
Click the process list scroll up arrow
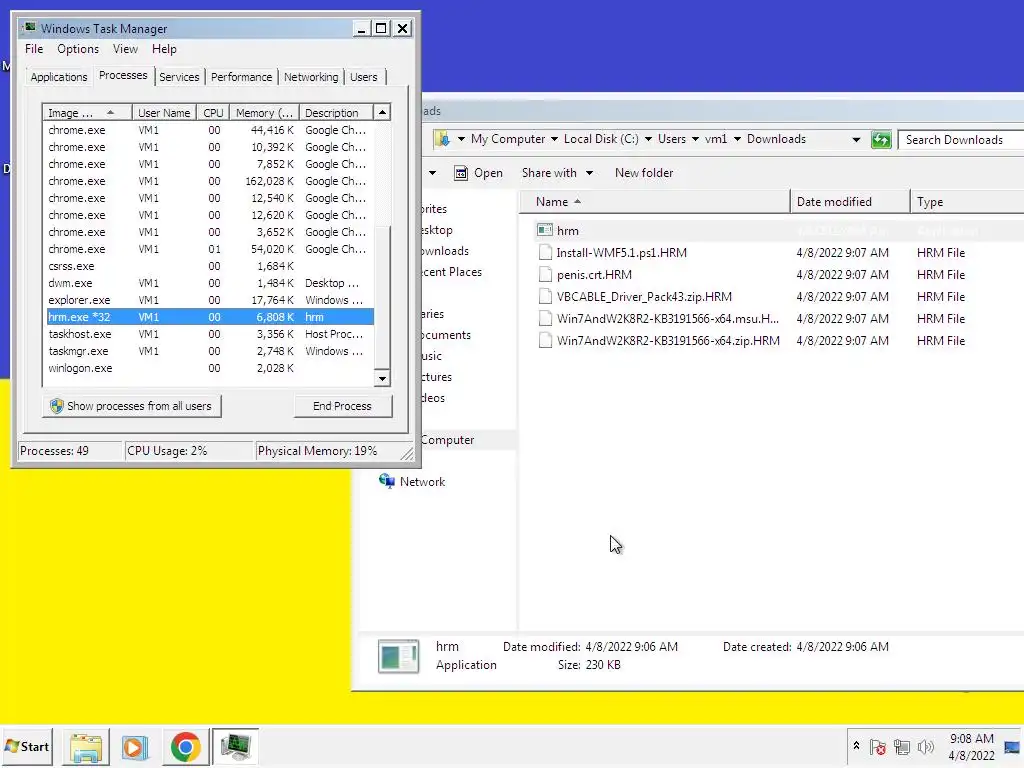coord(382,112)
